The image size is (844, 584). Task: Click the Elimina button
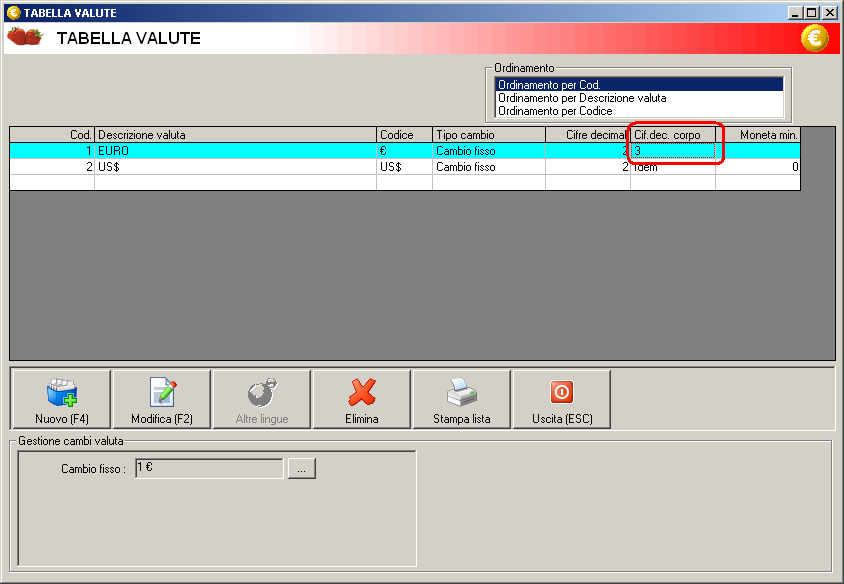[x=362, y=399]
